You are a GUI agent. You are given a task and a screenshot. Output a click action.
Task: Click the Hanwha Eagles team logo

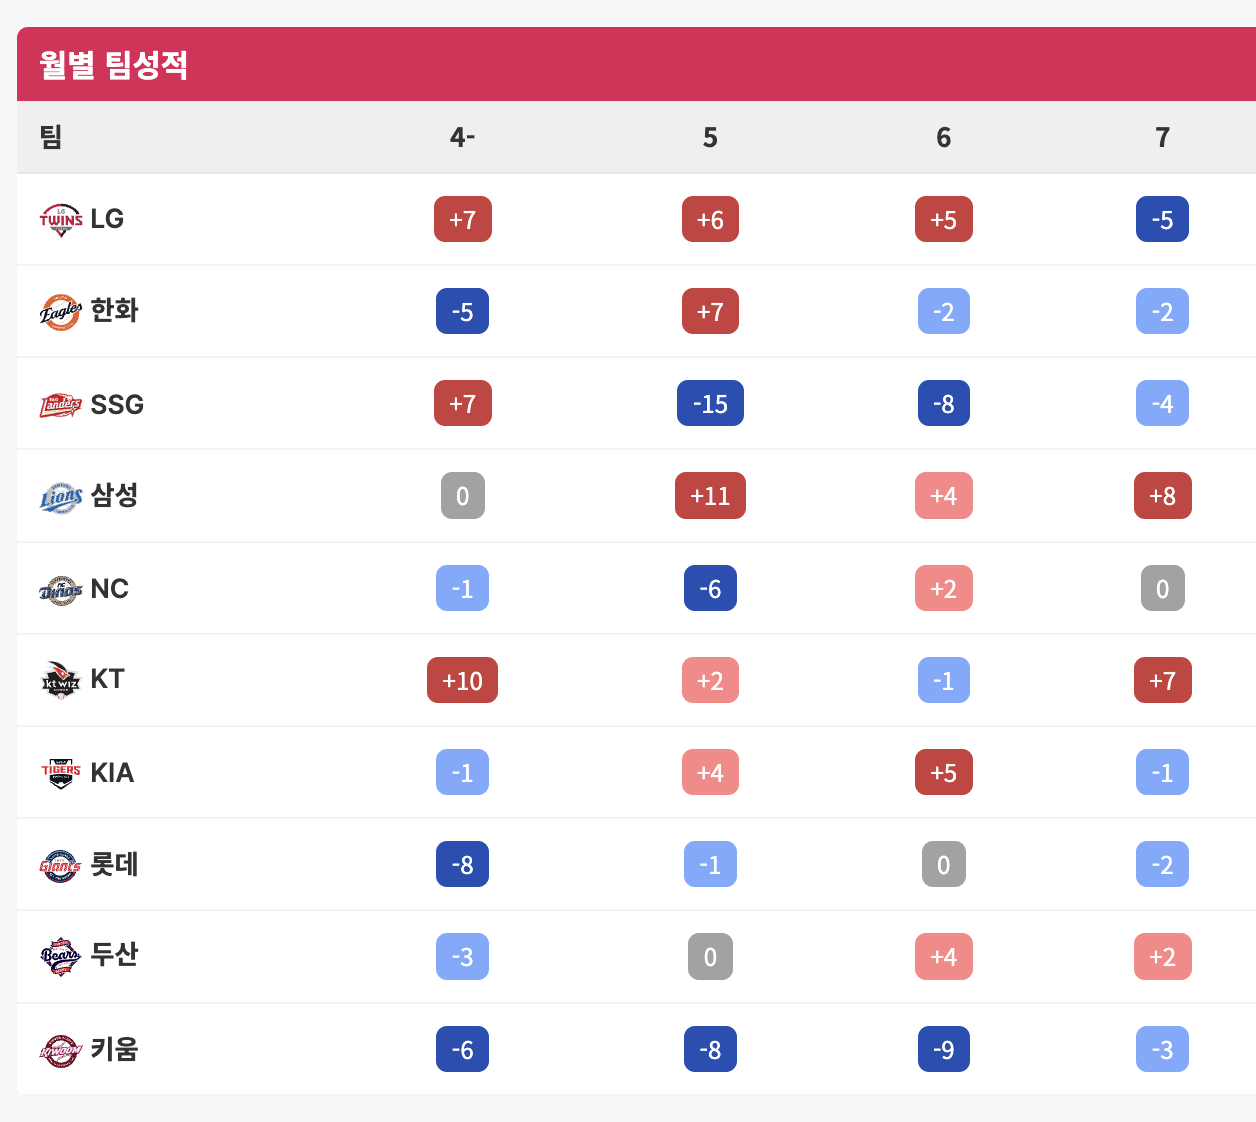point(61,312)
